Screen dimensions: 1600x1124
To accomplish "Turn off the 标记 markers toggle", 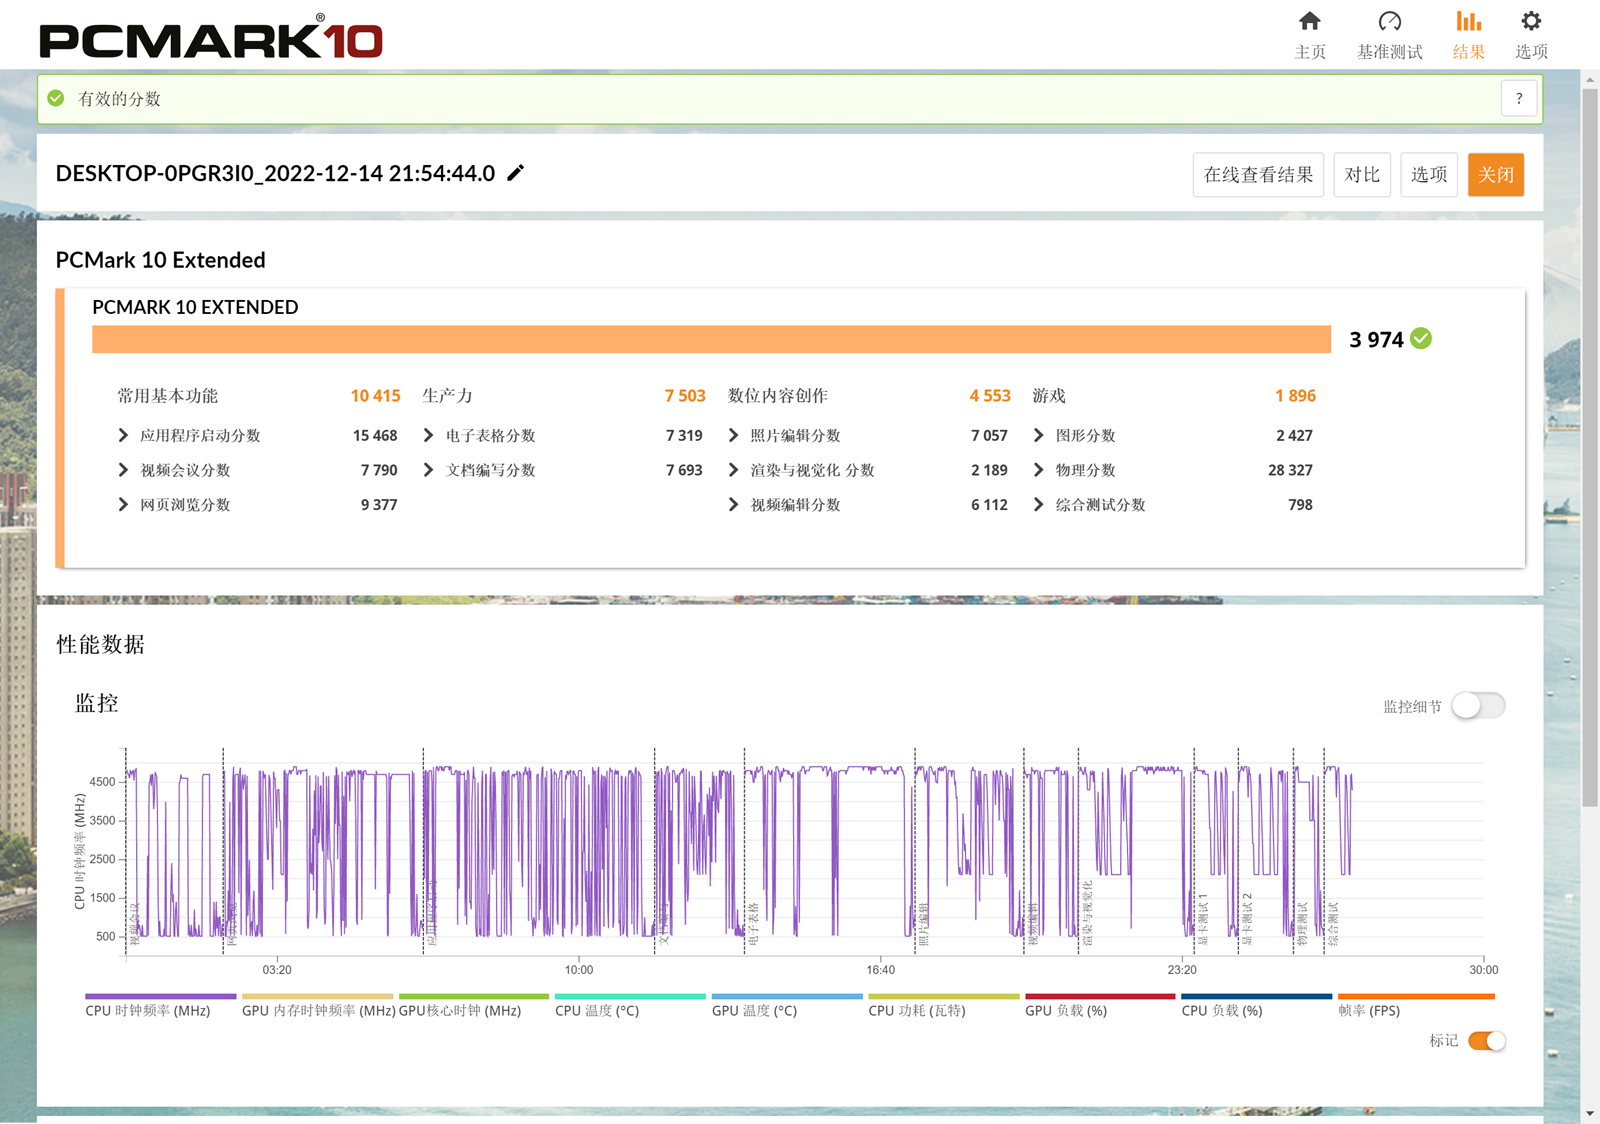I will click(x=1486, y=1041).
